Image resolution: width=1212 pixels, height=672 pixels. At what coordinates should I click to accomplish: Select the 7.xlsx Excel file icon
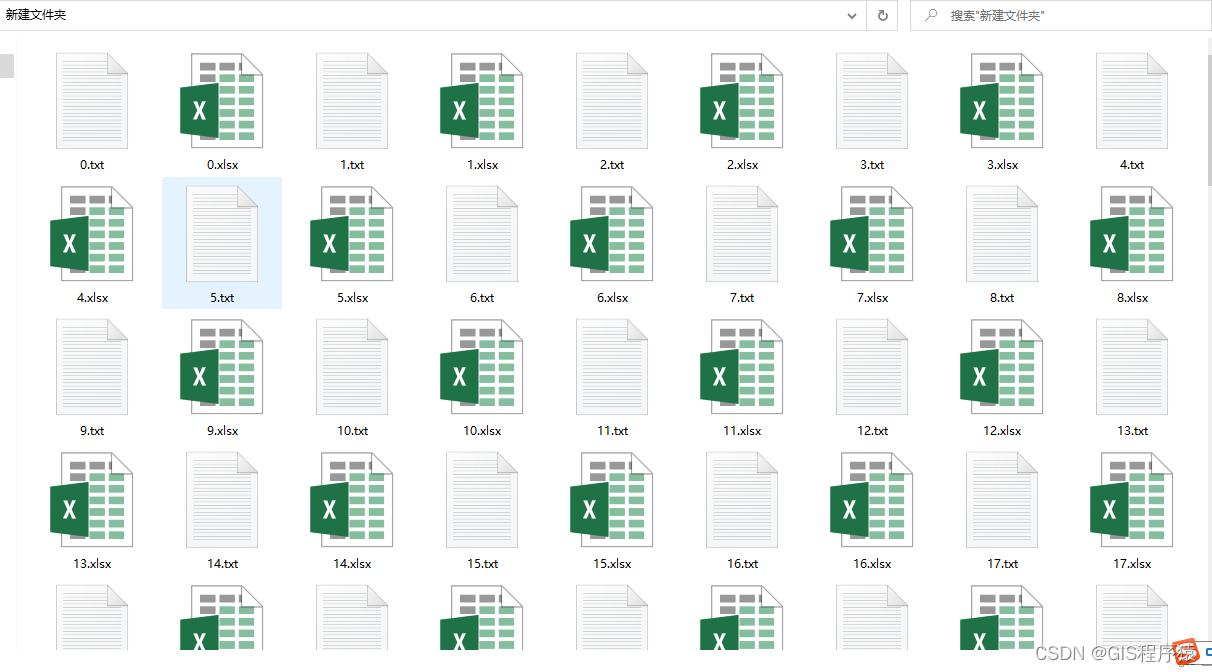tap(872, 234)
